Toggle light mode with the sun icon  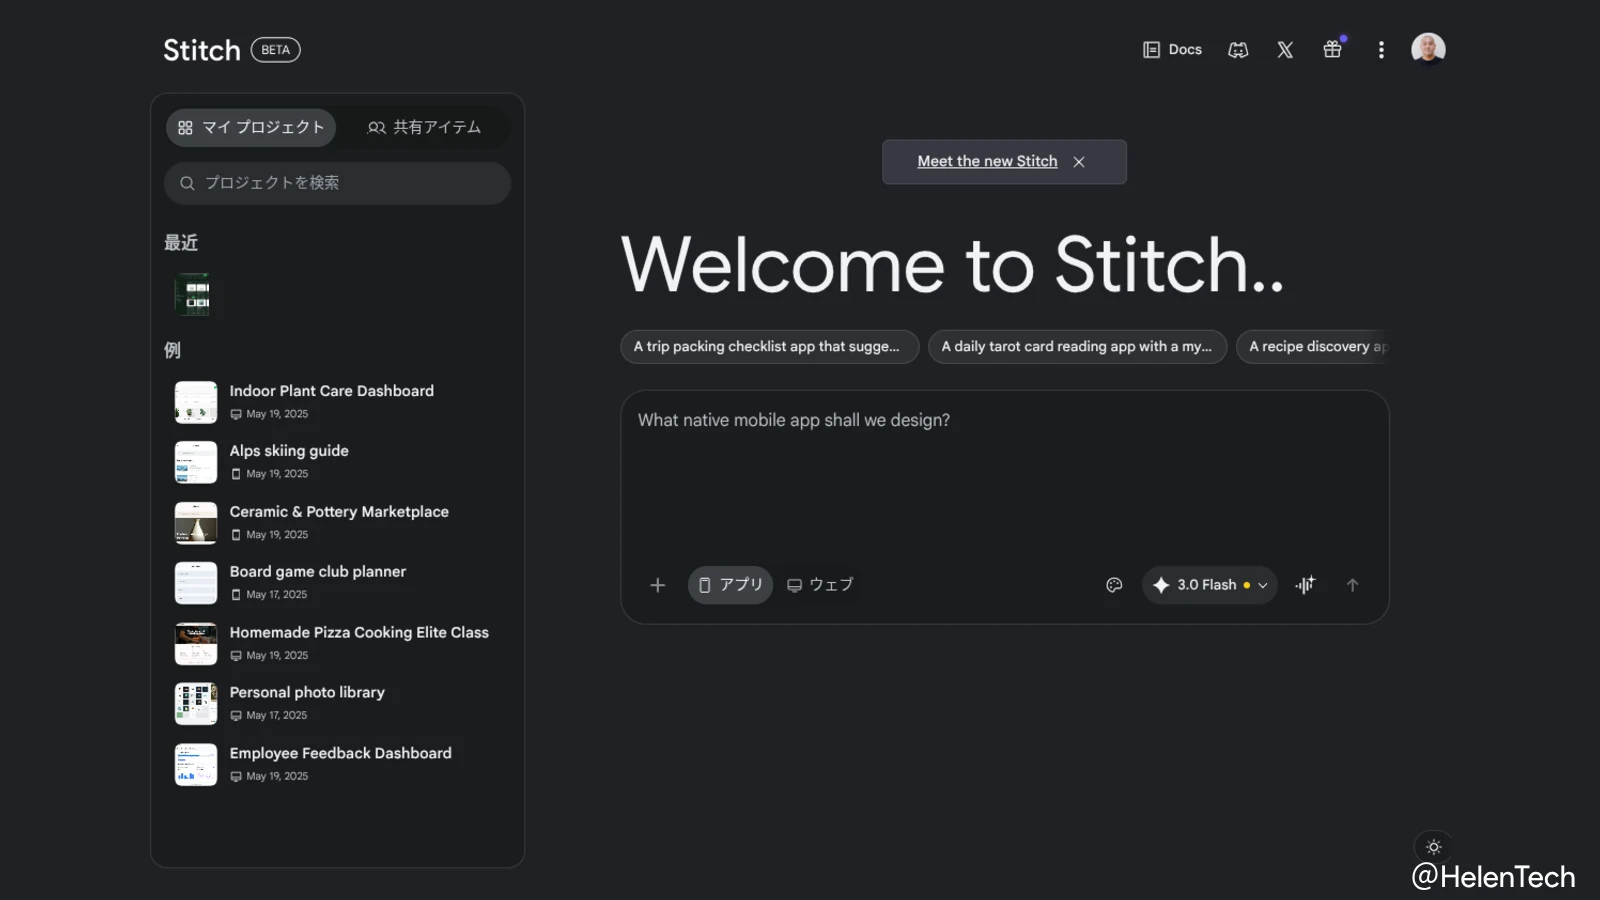(1433, 847)
